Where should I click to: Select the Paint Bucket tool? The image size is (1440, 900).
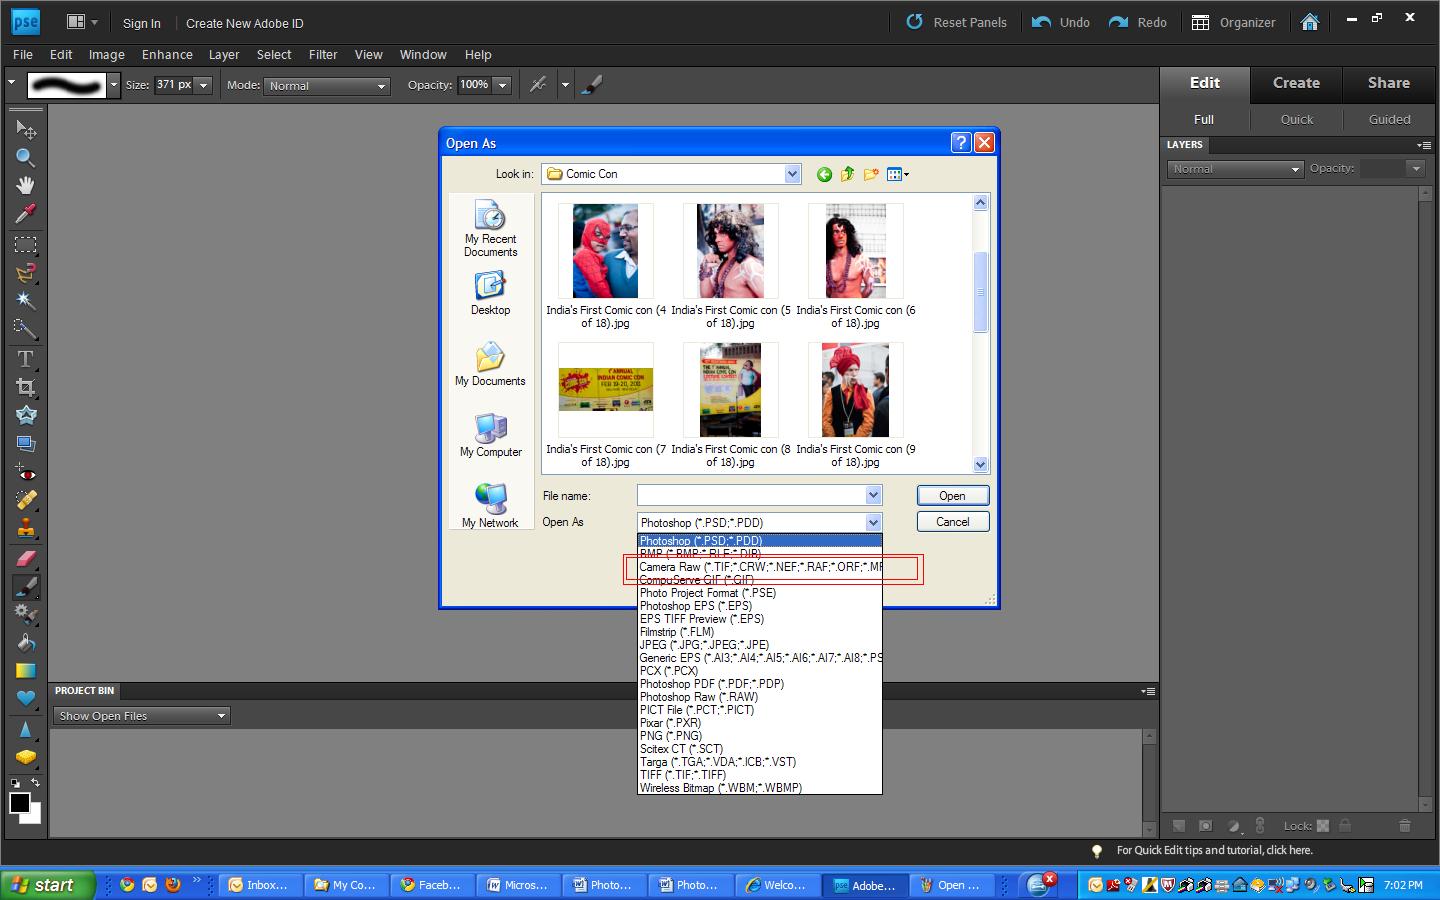click(x=26, y=643)
